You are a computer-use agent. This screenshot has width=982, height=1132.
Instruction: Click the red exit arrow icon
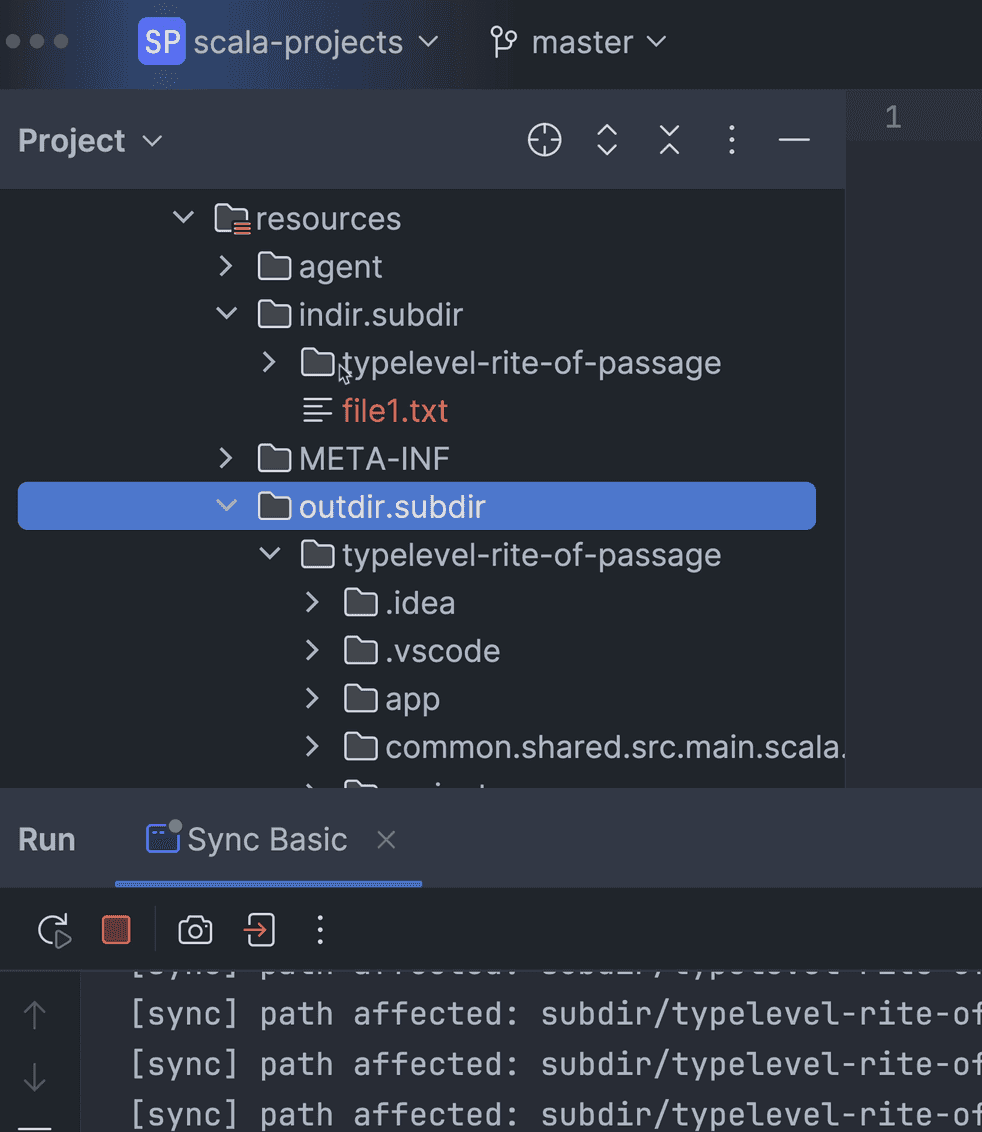click(x=259, y=931)
